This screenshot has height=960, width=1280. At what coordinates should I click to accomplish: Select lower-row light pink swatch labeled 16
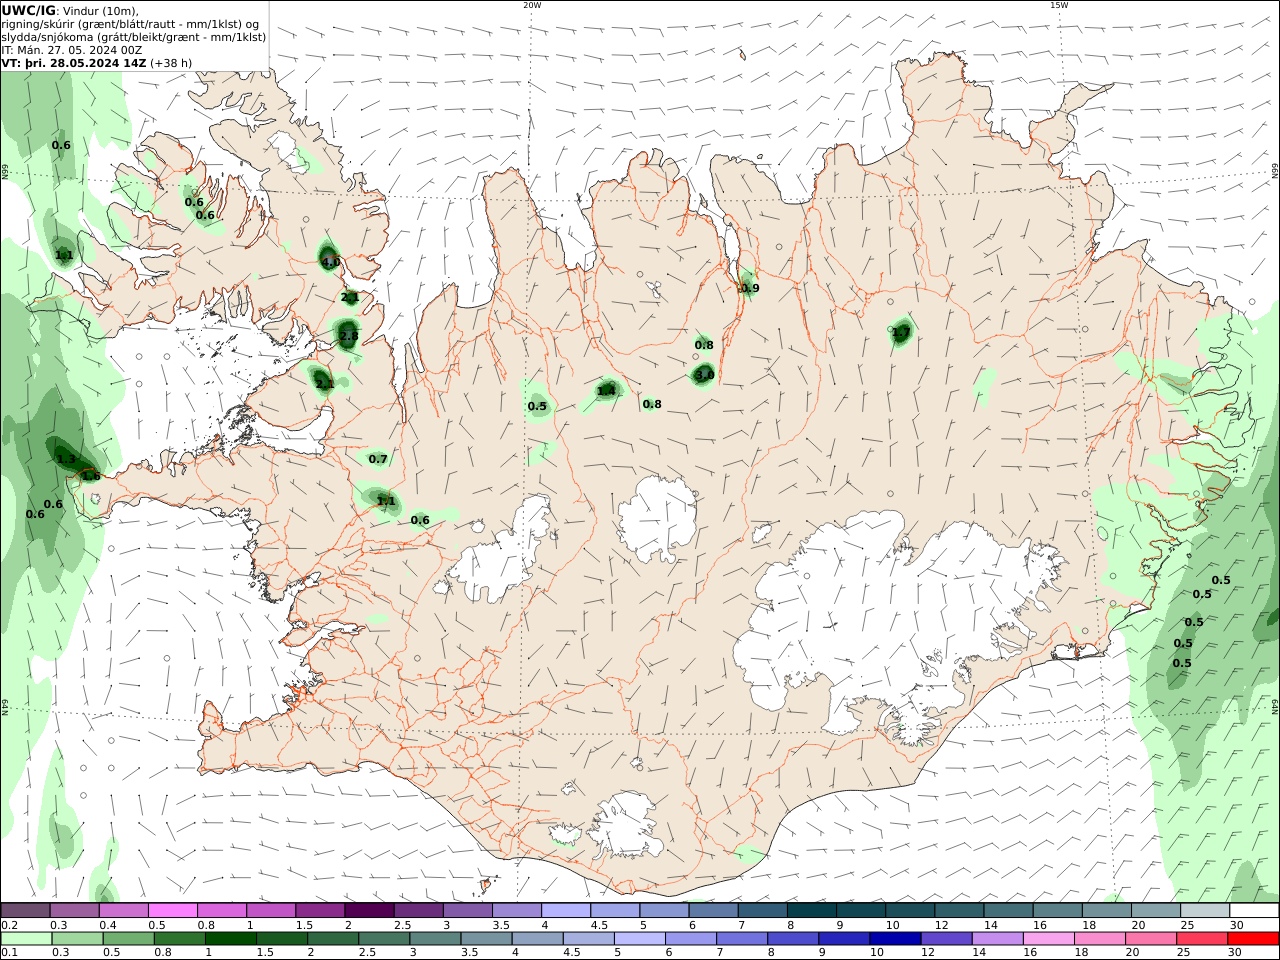pos(1049,938)
